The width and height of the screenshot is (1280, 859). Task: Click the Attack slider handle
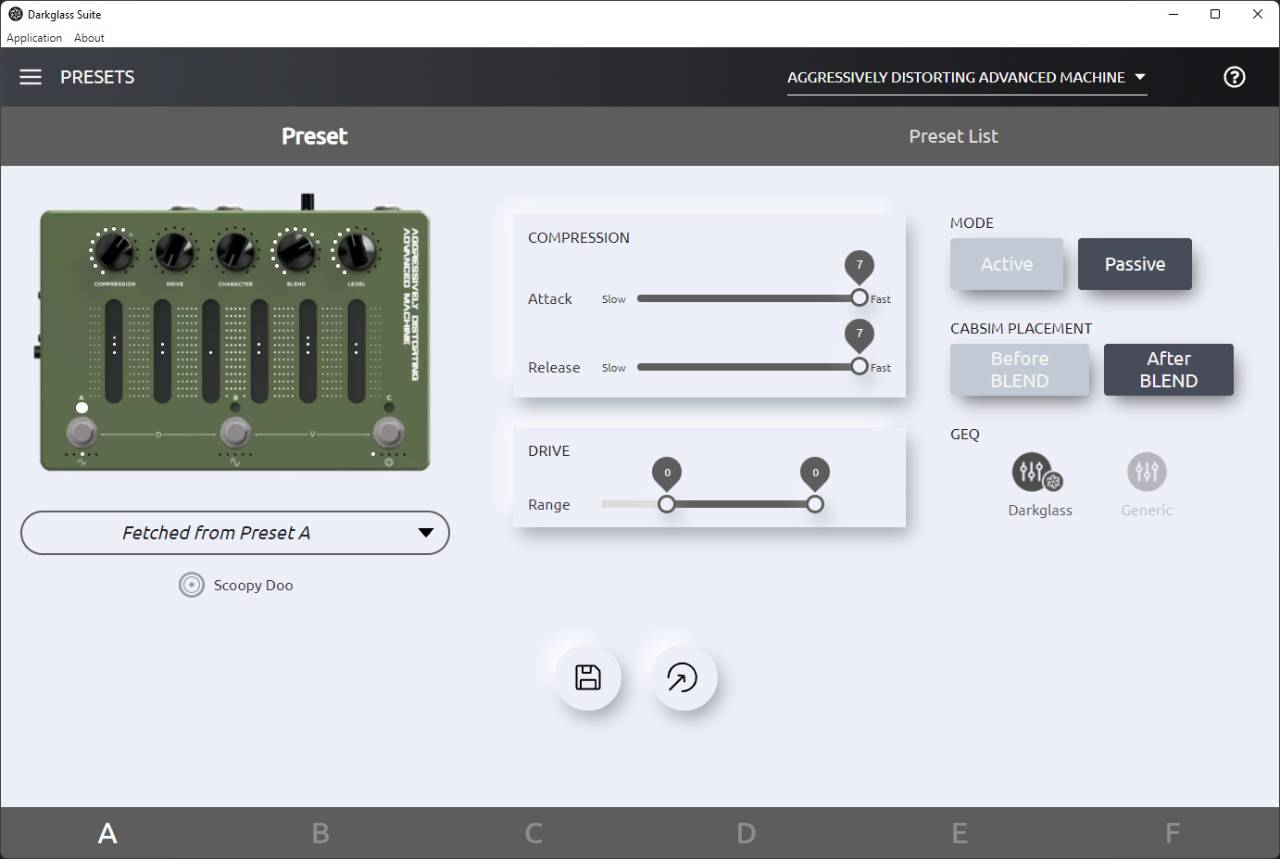(x=859, y=298)
